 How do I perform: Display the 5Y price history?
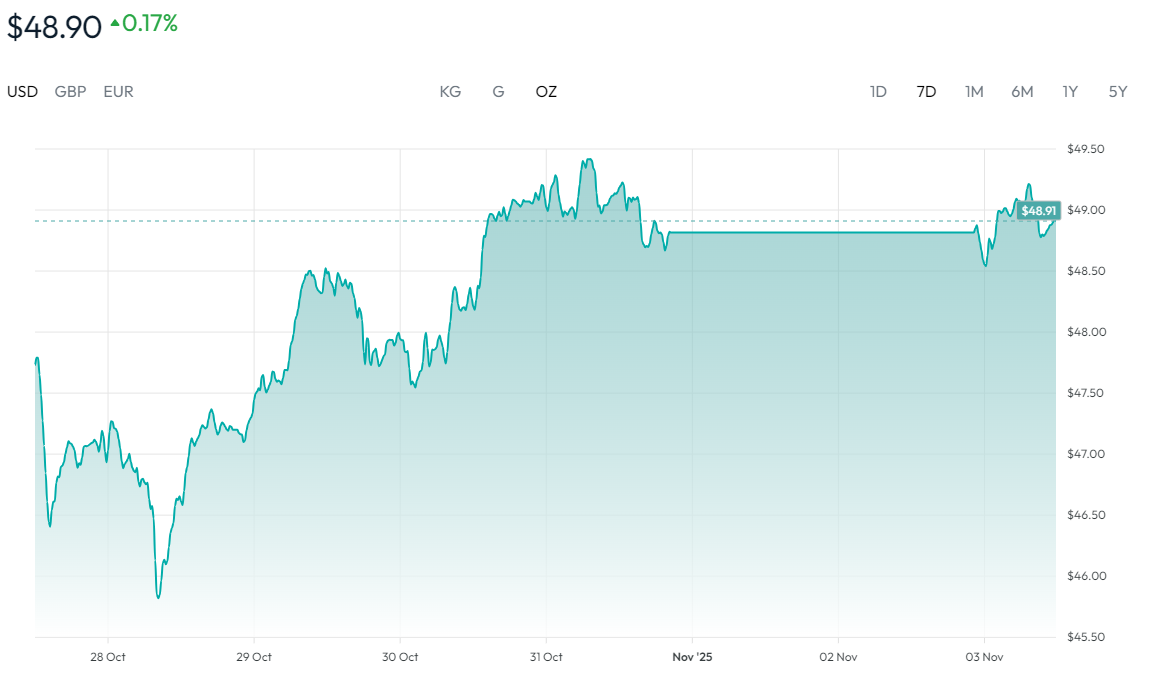point(1118,92)
